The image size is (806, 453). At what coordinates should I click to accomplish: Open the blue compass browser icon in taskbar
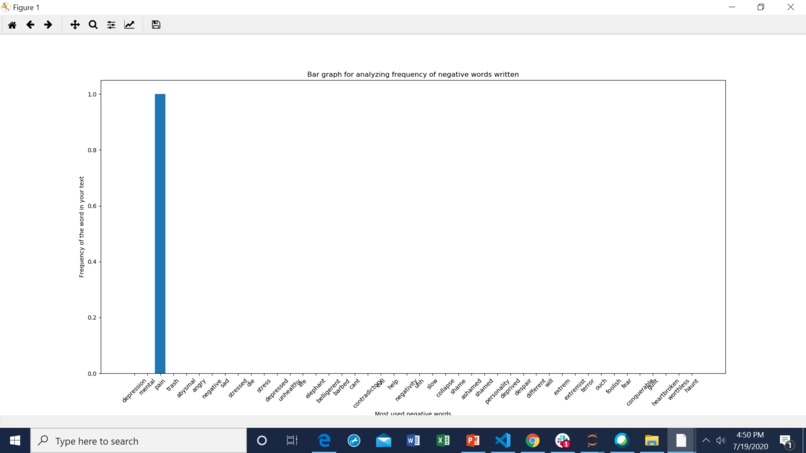click(354, 441)
